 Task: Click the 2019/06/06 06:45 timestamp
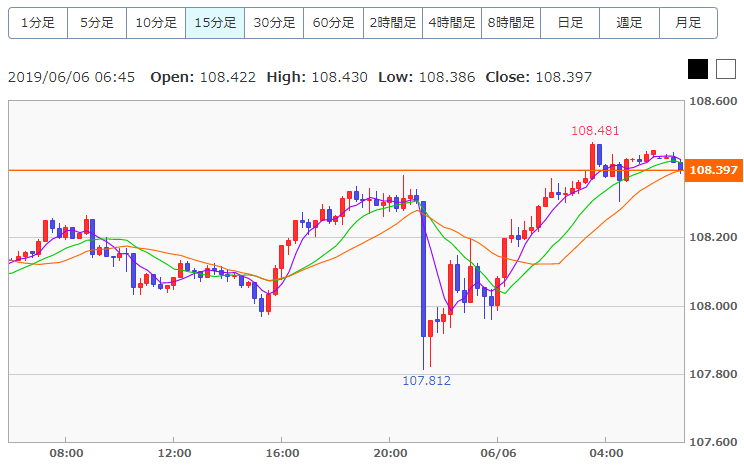point(72,77)
